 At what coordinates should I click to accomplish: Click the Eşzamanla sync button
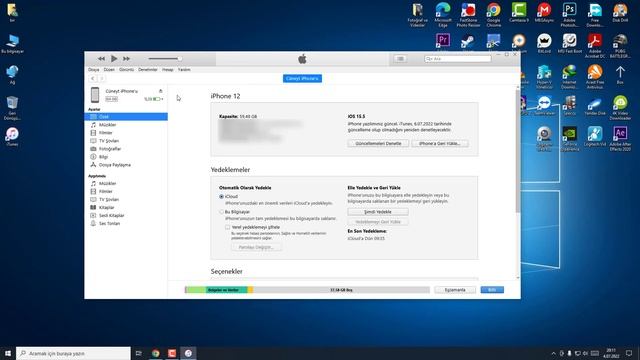455,290
